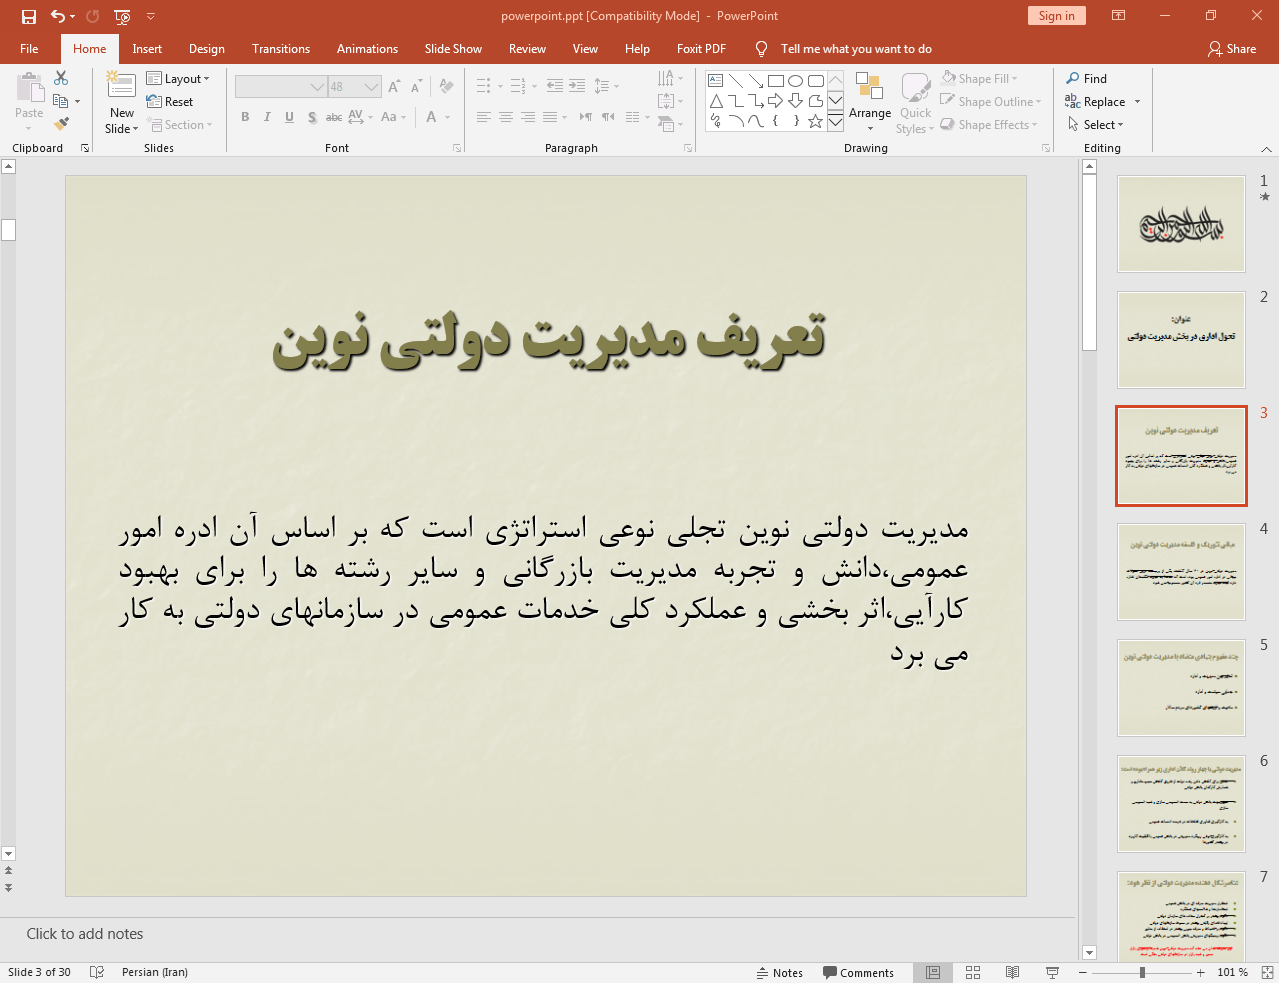The width and height of the screenshot is (1279, 983).
Task: Set right-to-left text direction
Action: 608,117
